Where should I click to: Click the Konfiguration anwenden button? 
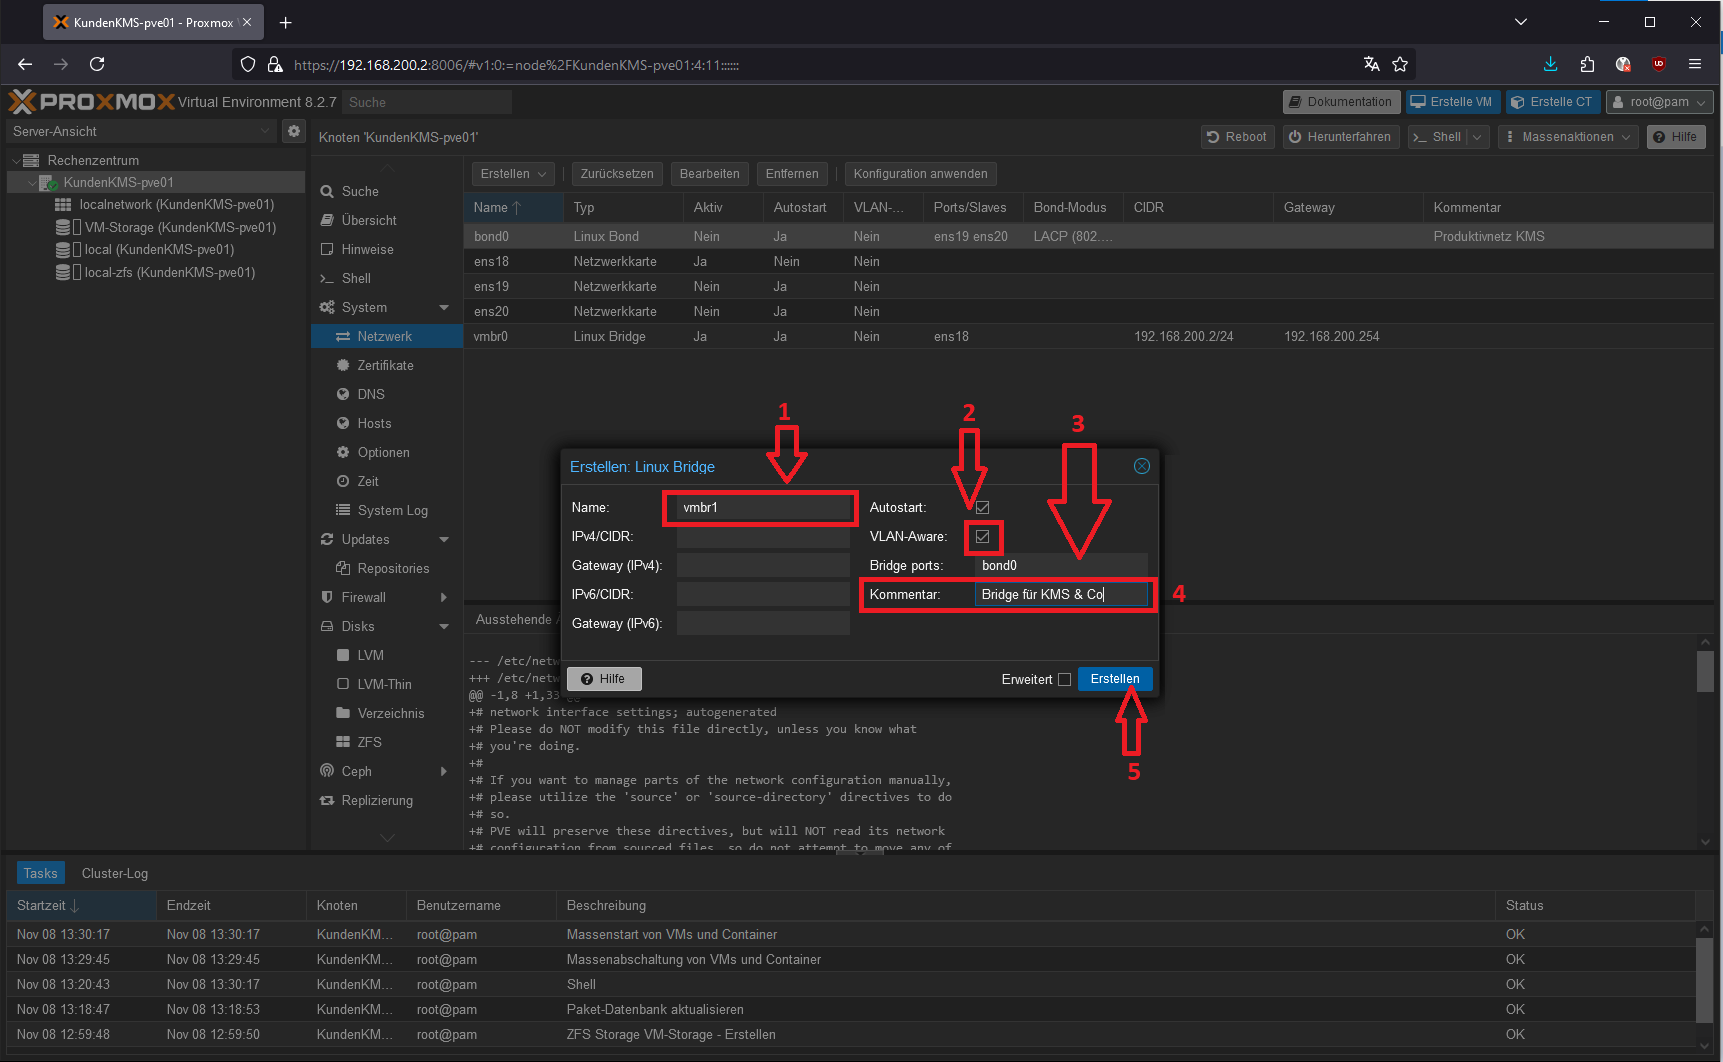click(920, 174)
